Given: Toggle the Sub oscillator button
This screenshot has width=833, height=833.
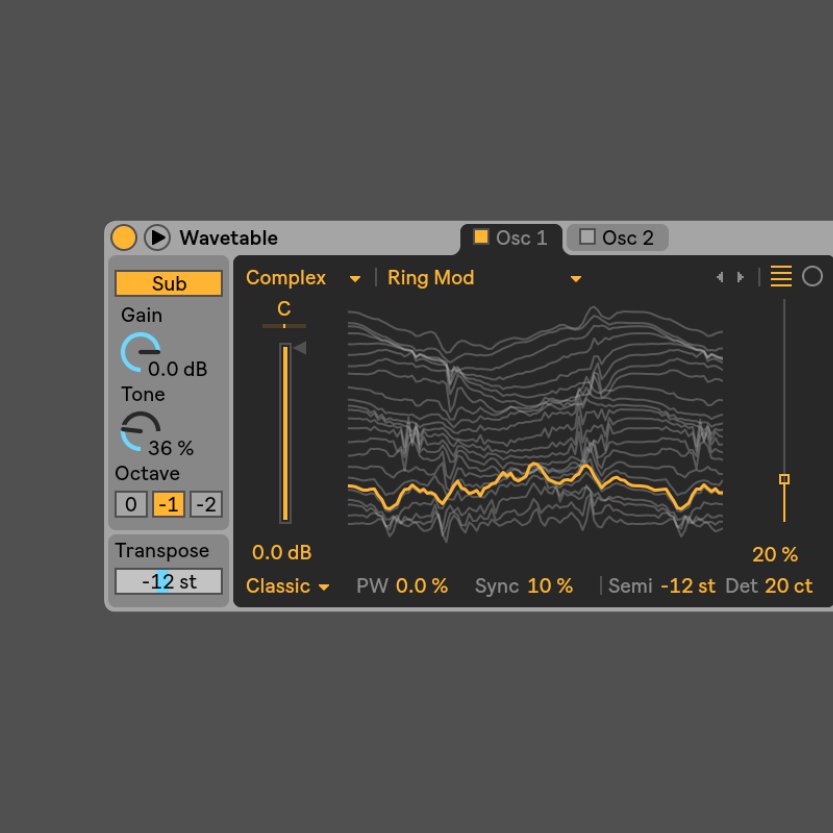Looking at the screenshot, I should tap(168, 283).
